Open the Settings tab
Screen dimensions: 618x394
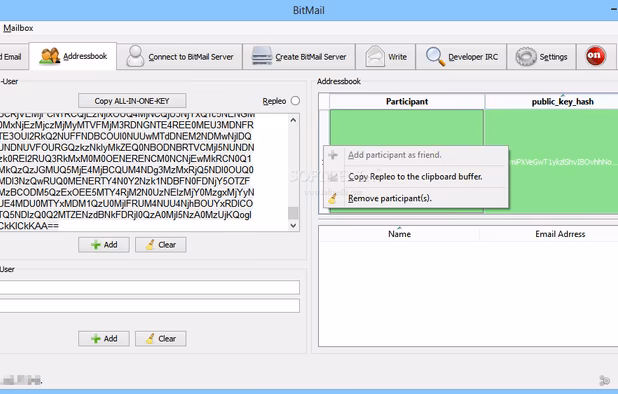click(541, 57)
